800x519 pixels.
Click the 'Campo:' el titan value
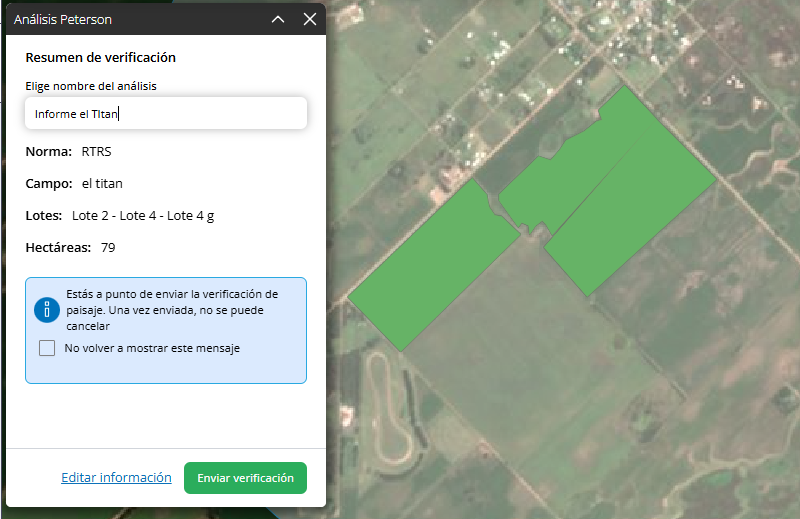(x=102, y=184)
